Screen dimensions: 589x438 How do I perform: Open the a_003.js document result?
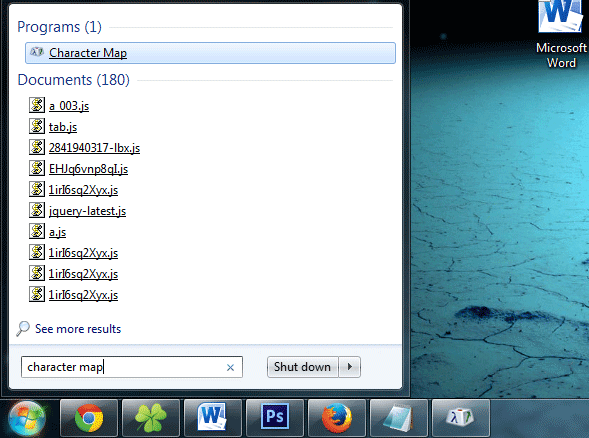[69, 106]
